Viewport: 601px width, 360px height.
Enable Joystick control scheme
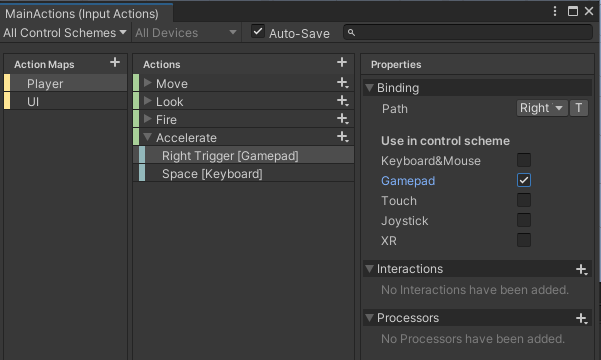tap(524, 220)
